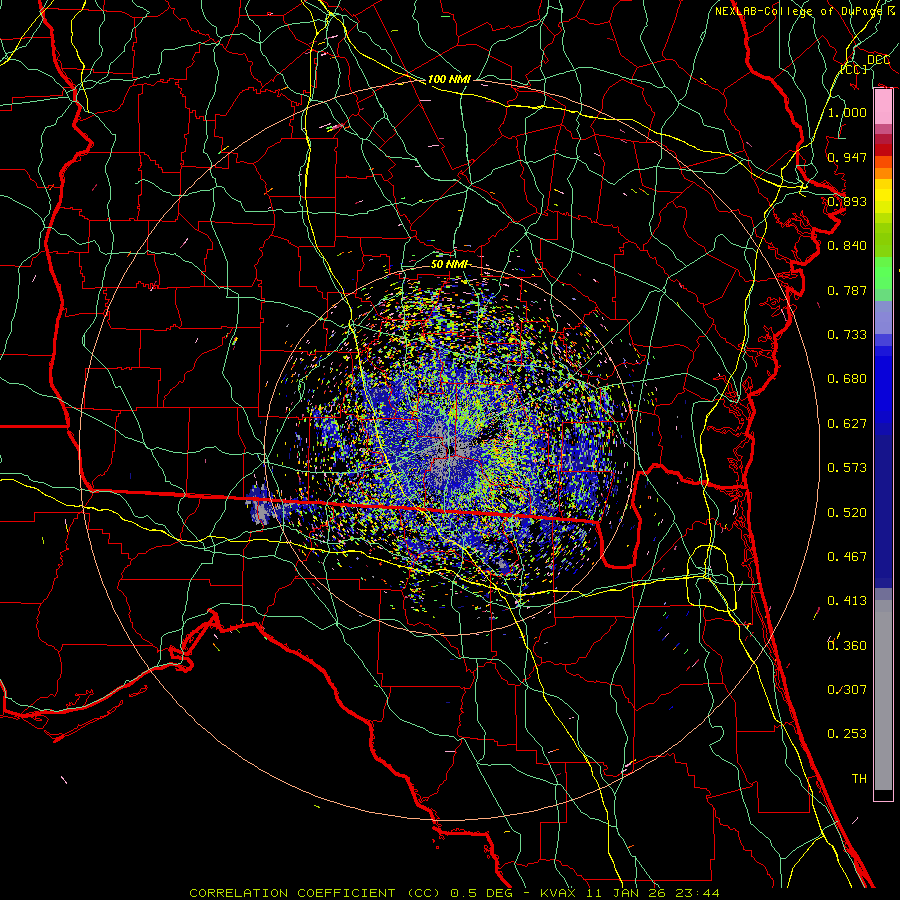Select the 0.680 legend value
The width and height of the screenshot is (900, 900).
tap(847, 379)
